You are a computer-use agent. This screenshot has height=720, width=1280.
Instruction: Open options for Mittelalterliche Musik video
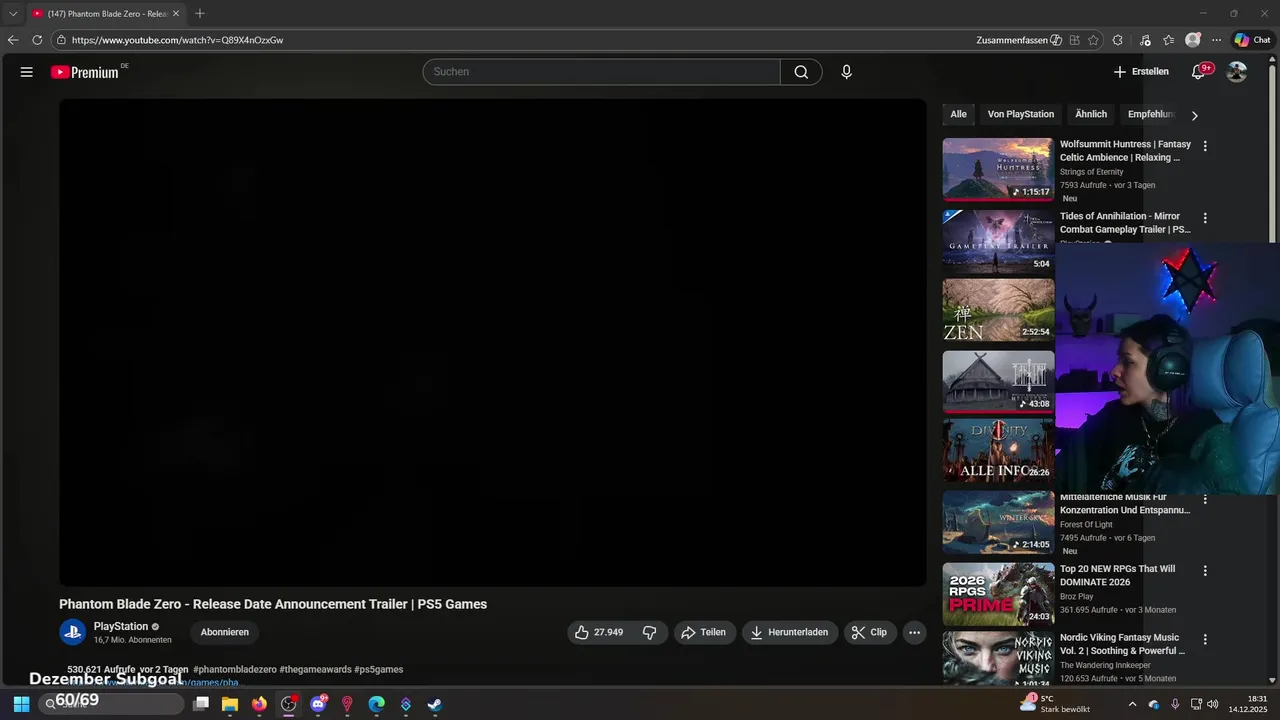pyautogui.click(x=1205, y=499)
